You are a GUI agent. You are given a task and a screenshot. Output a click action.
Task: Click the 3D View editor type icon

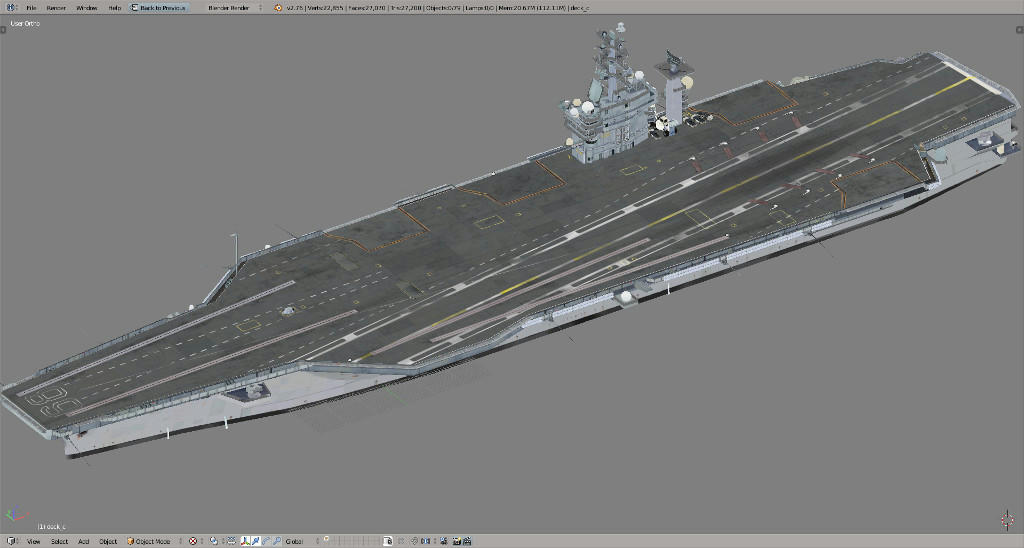(x=9, y=541)
